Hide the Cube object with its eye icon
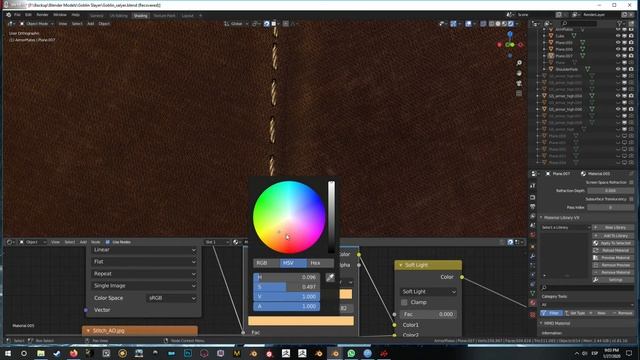Image resolution: width=640 pixels, height=360 pixels. tap(618, 36)
